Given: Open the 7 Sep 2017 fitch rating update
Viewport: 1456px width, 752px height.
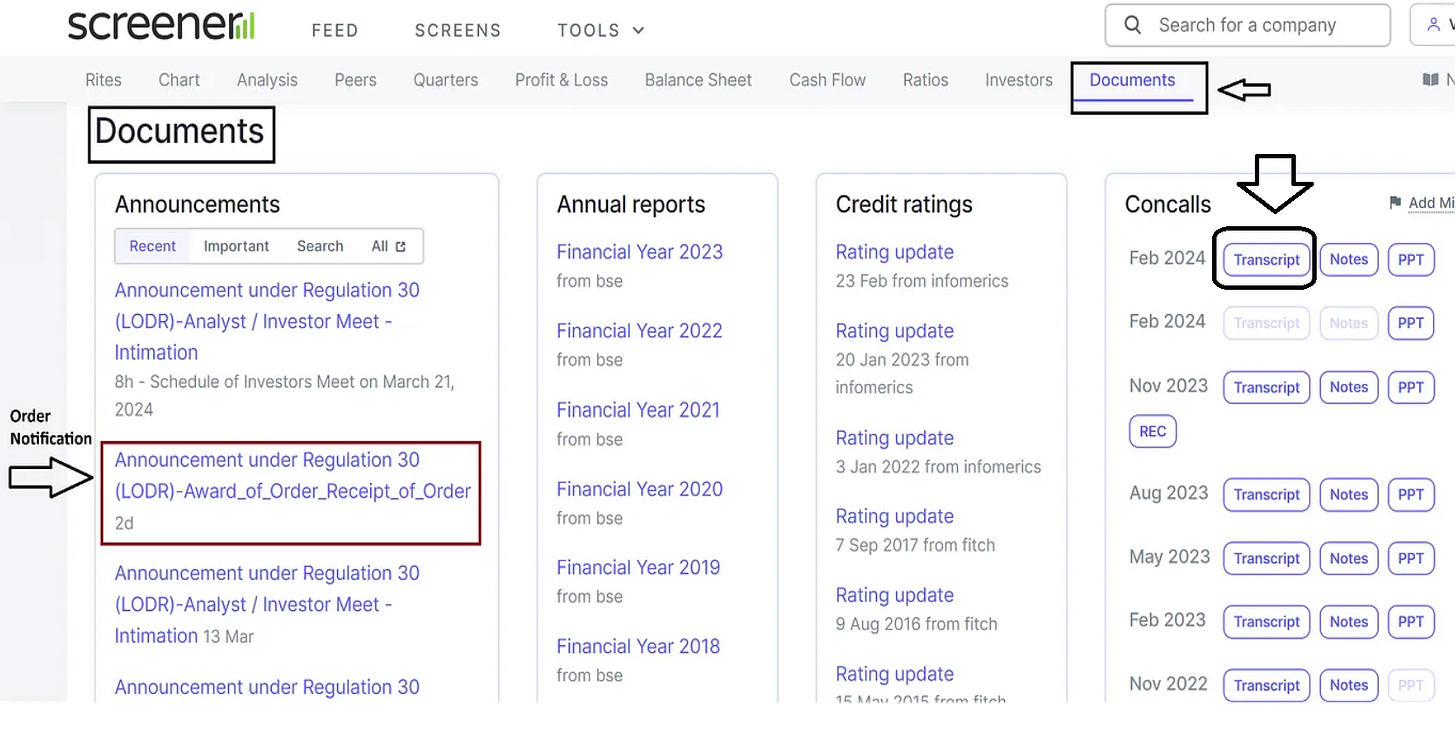Looking at the screenshot, I should (894, 516).
